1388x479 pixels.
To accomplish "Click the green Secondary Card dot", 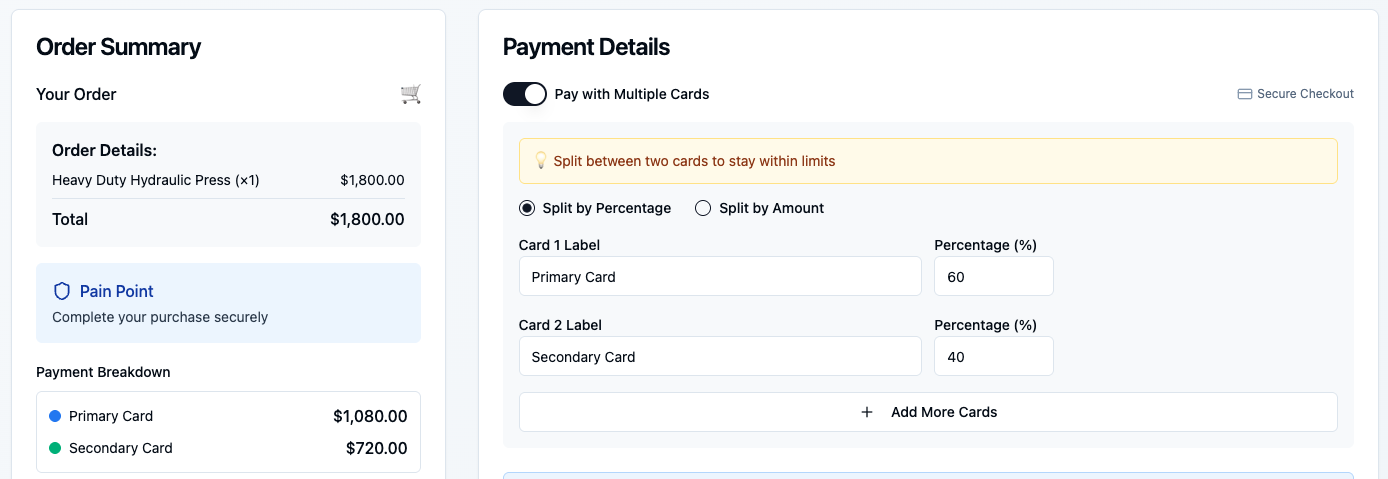I will coord(55,448).
